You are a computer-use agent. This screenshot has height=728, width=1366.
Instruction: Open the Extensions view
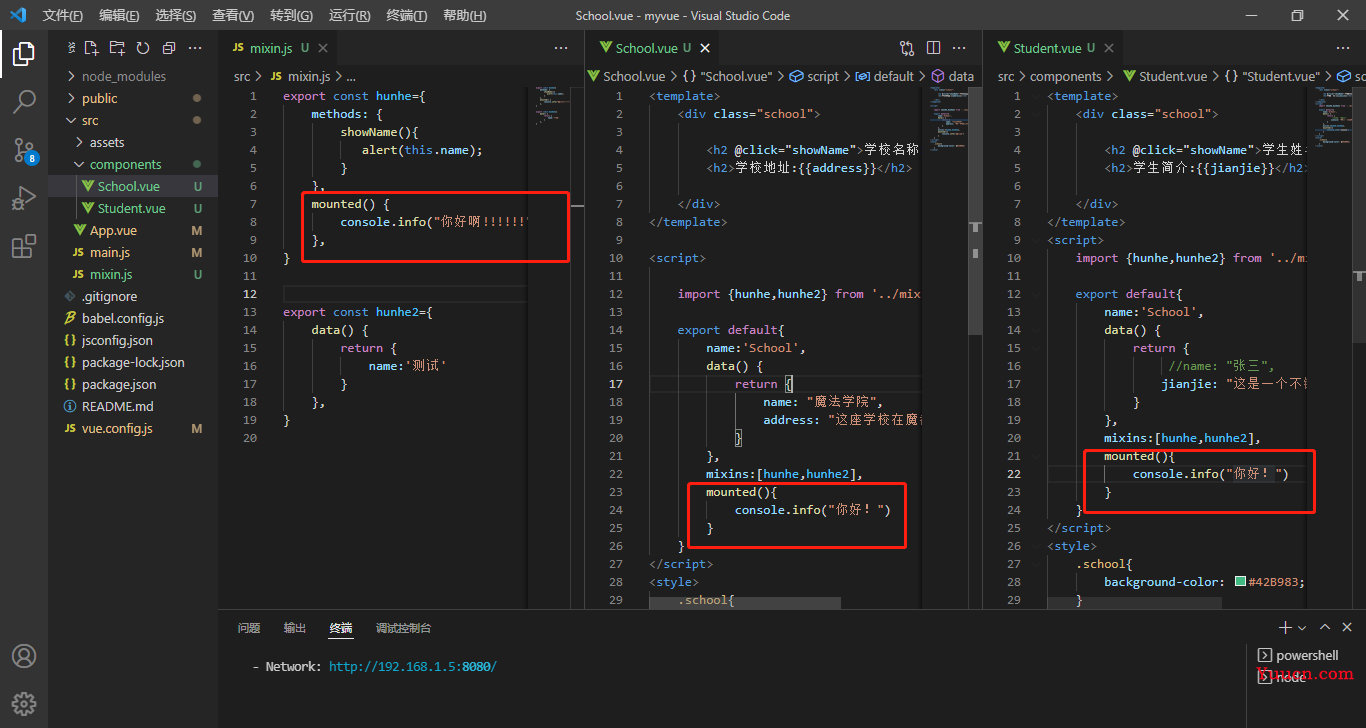click(x=24, y=246)
